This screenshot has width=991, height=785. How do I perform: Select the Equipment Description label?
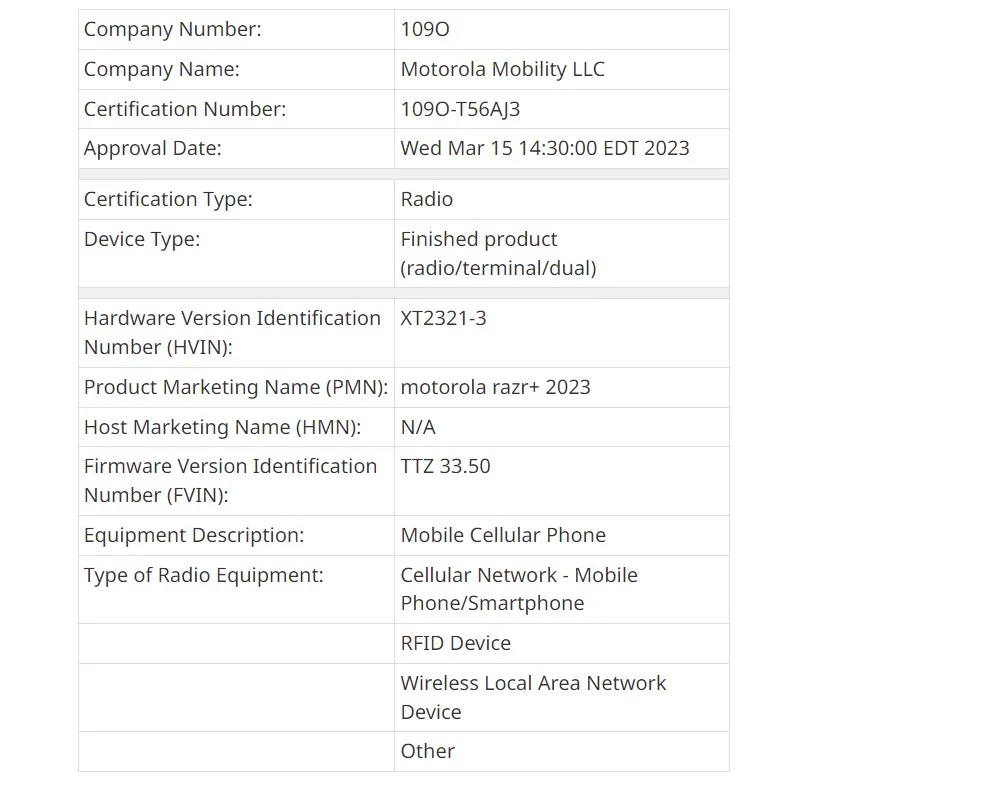pos(194,535)
